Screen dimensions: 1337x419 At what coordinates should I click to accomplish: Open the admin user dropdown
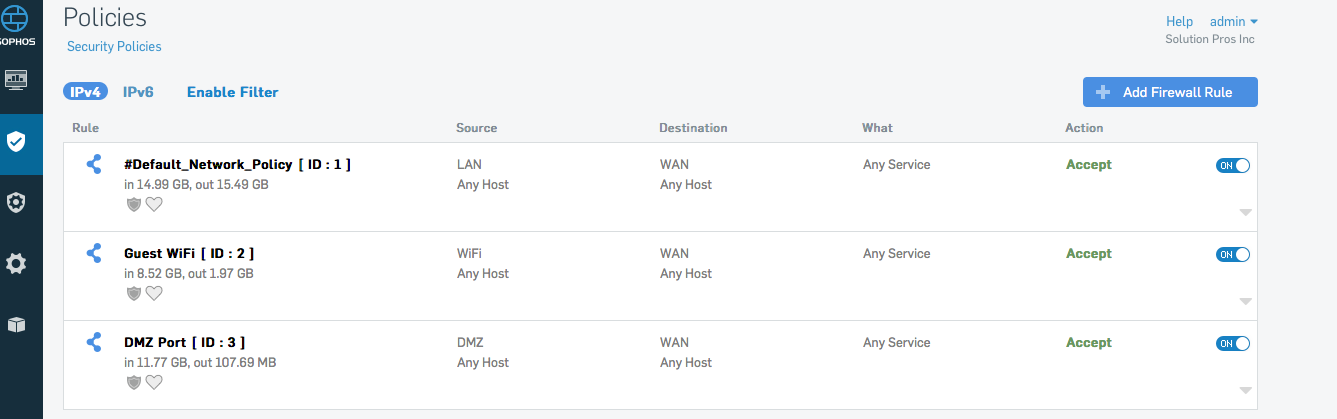[x=1234, y=21]
